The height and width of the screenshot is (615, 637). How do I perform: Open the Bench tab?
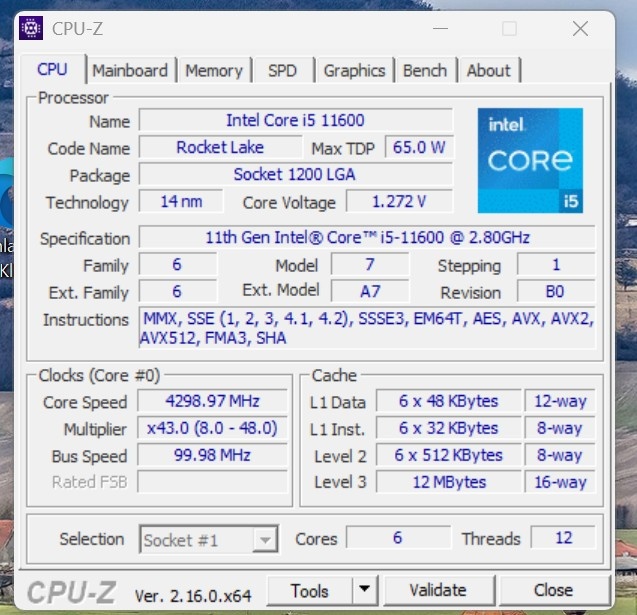(425, 71)
